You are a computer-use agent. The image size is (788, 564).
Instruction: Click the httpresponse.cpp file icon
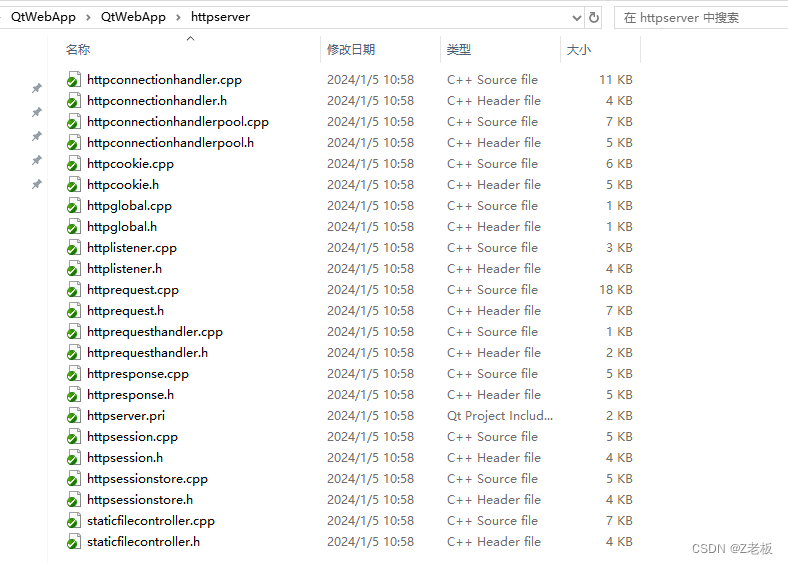(x=74, y=374)
